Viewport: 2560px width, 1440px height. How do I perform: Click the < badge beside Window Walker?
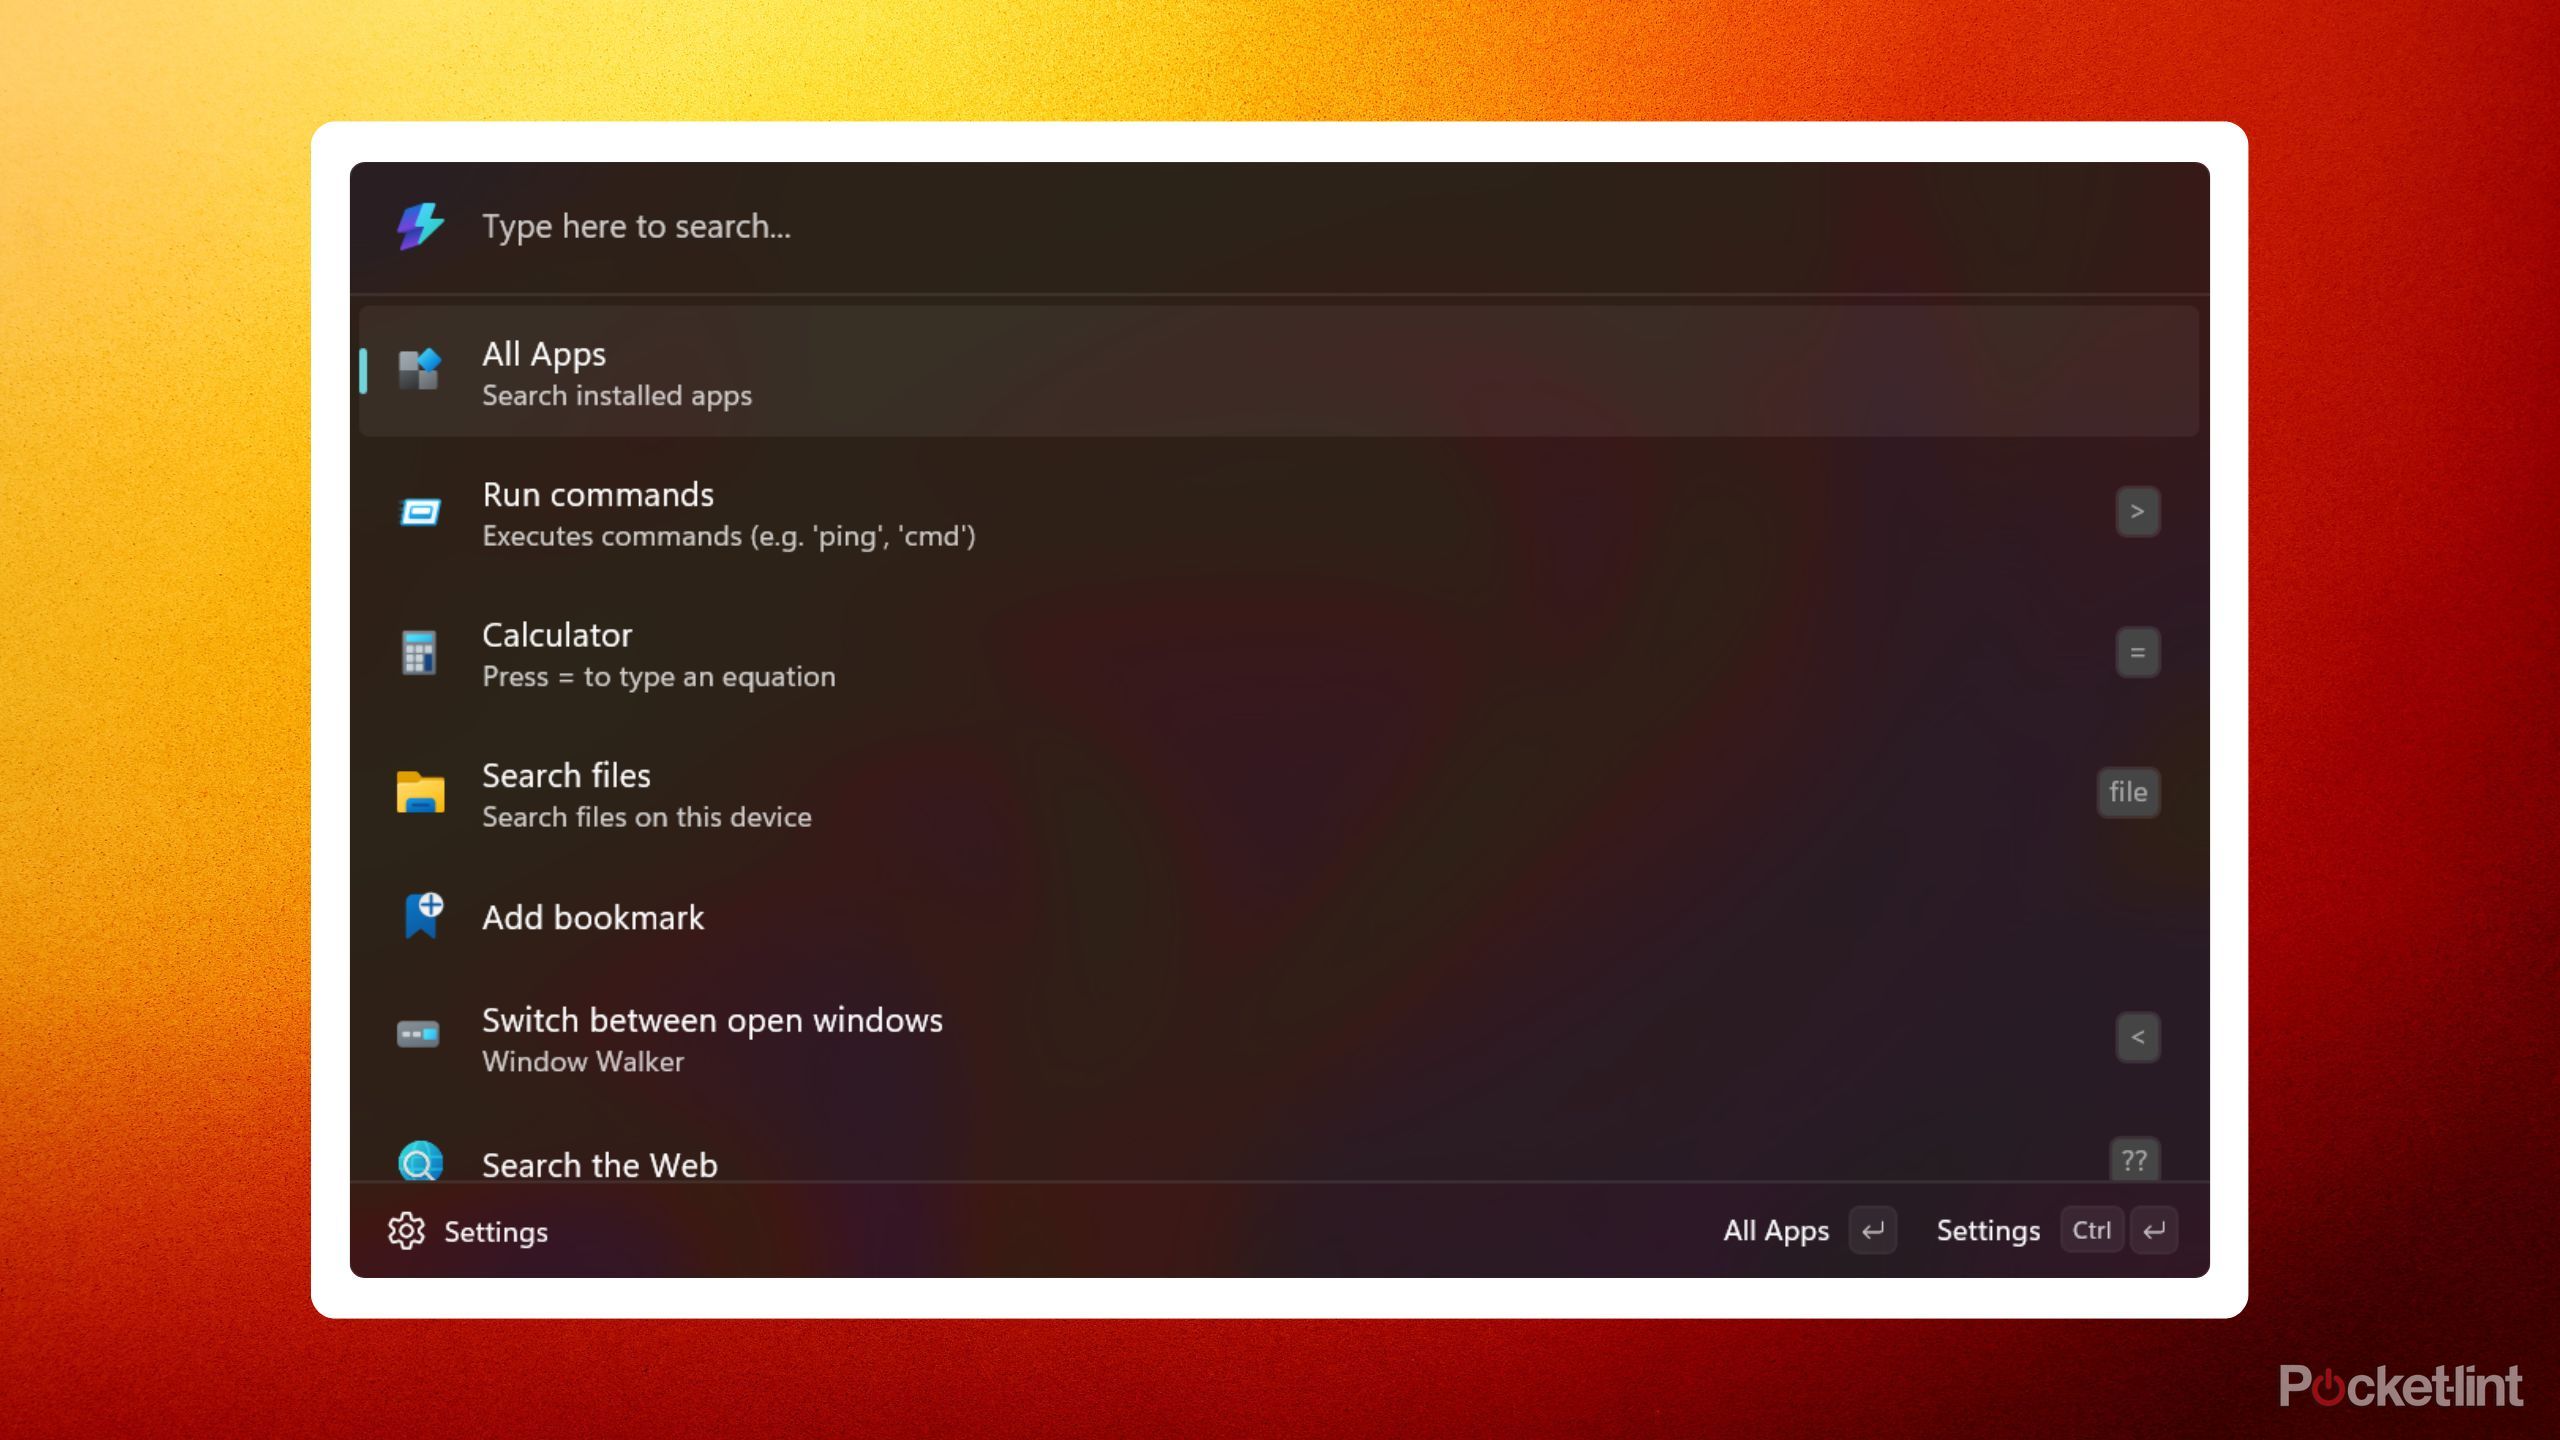point(2138,1037)
